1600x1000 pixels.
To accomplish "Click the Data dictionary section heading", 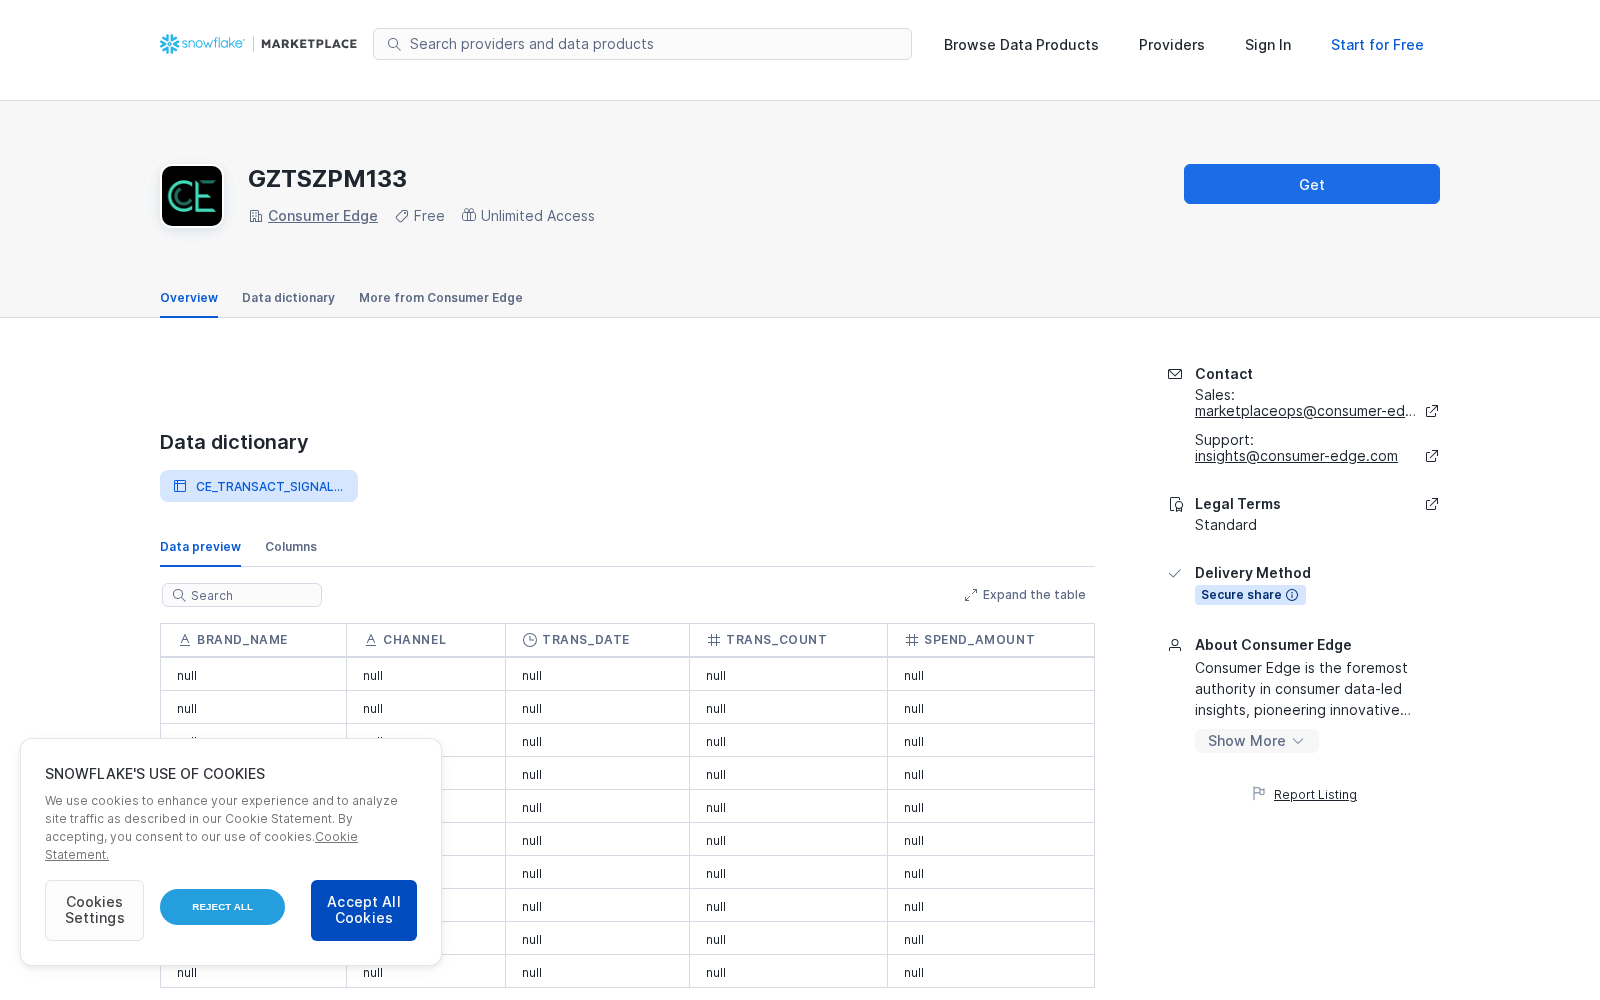I will click(234, 442).
